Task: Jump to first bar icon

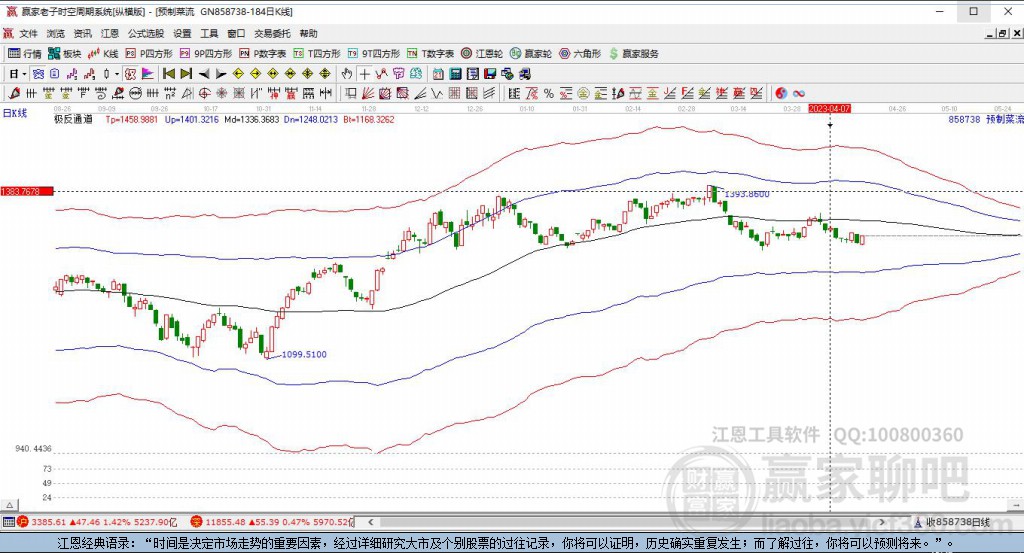Action: [168, 74]
